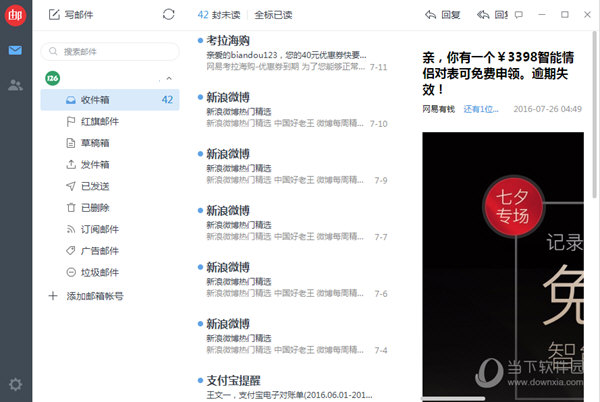Open the 新浪微博 email dated 7-4

click(293, 336)
